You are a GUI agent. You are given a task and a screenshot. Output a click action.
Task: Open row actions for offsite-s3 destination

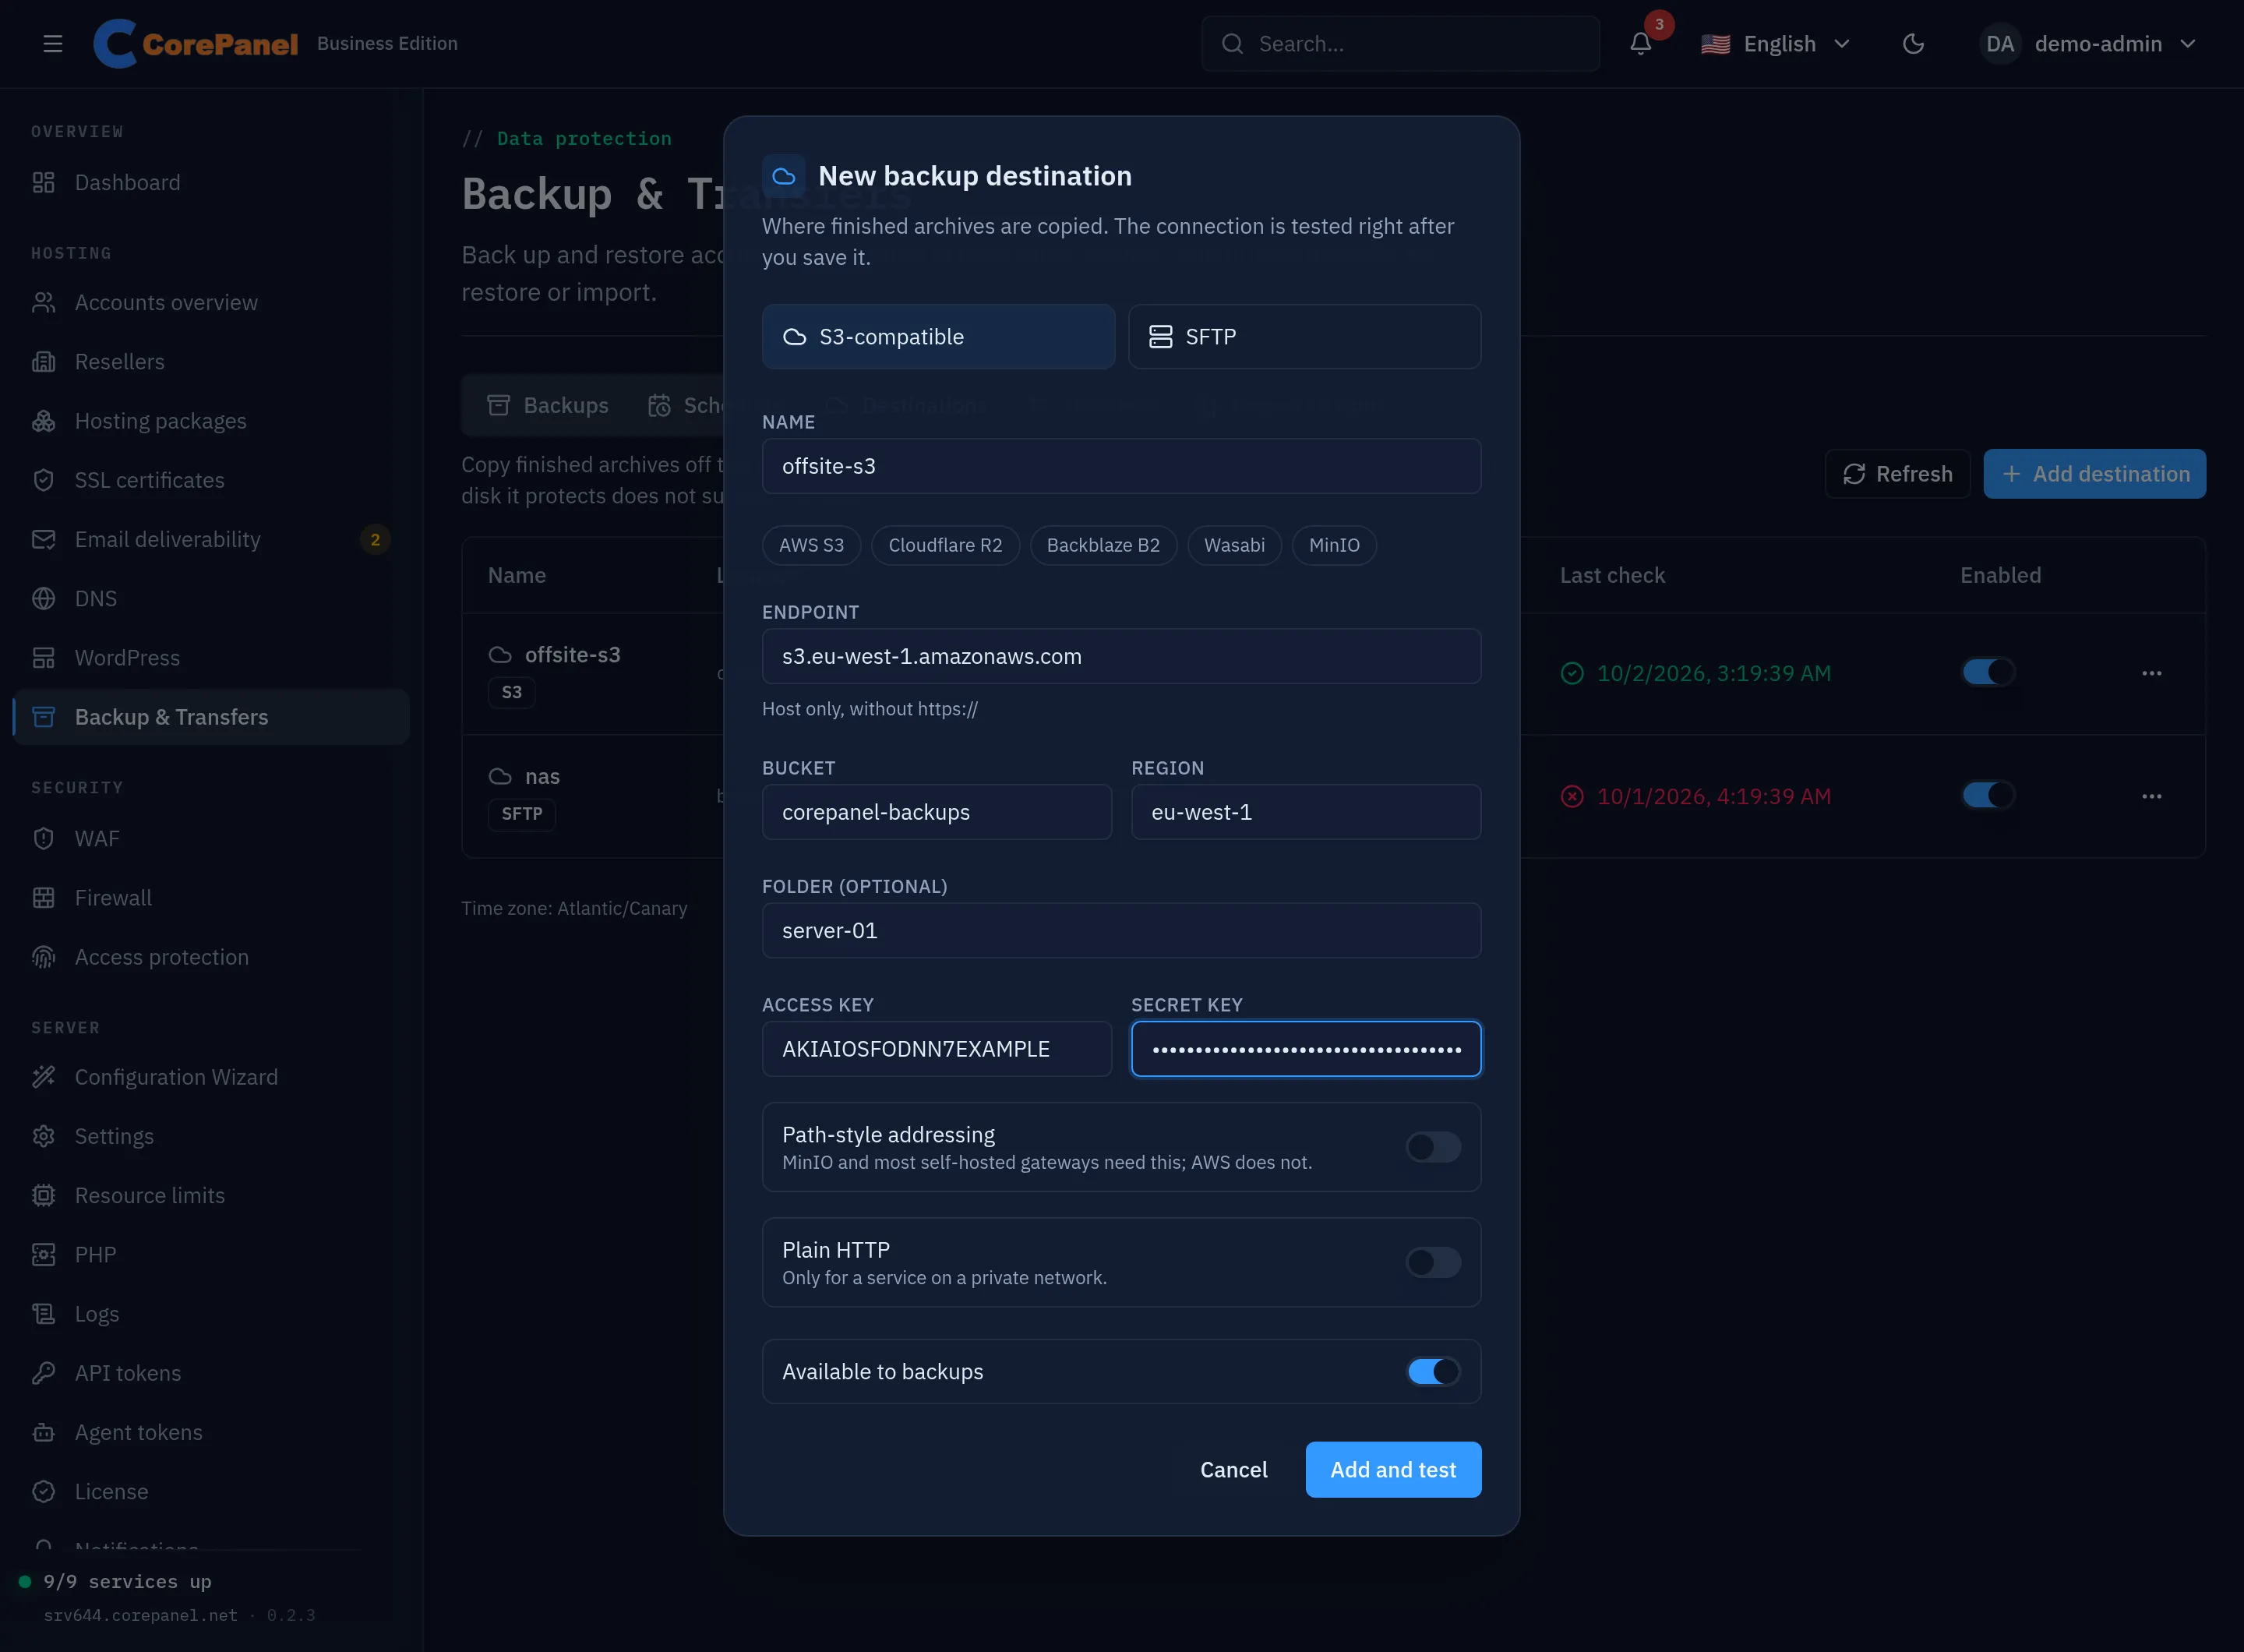point(2152,673)
